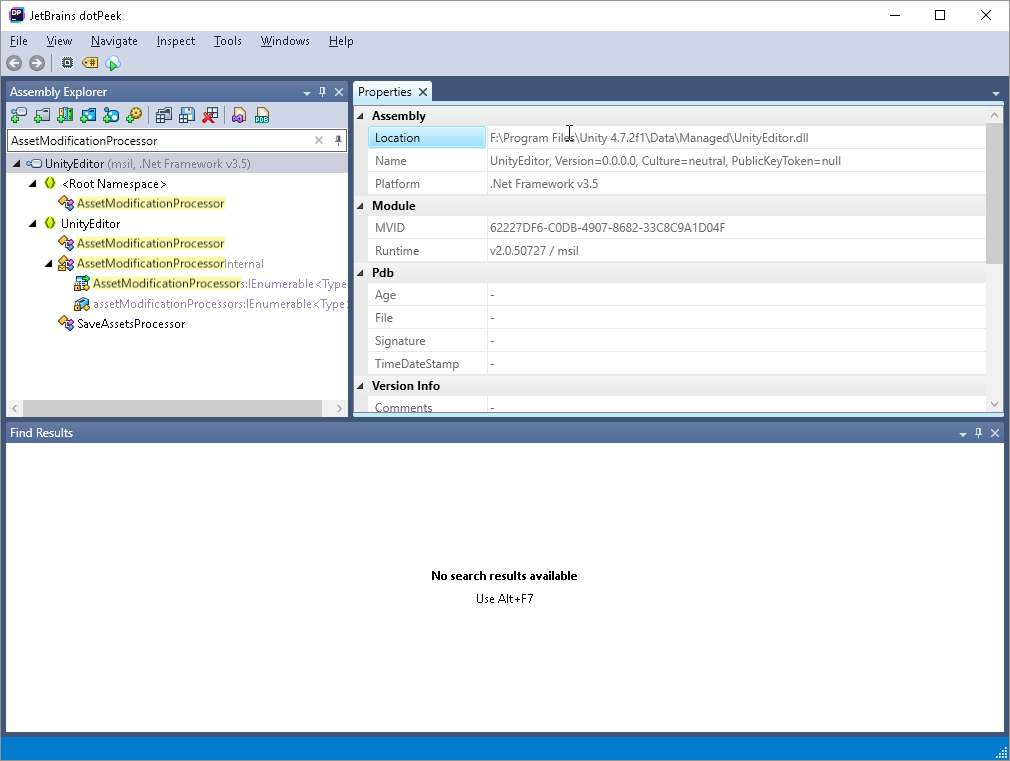Collapse the Pdb properties section
The height and width of the screenshot is (761, 1010).
pyautogui.click(x=360, y=273)
